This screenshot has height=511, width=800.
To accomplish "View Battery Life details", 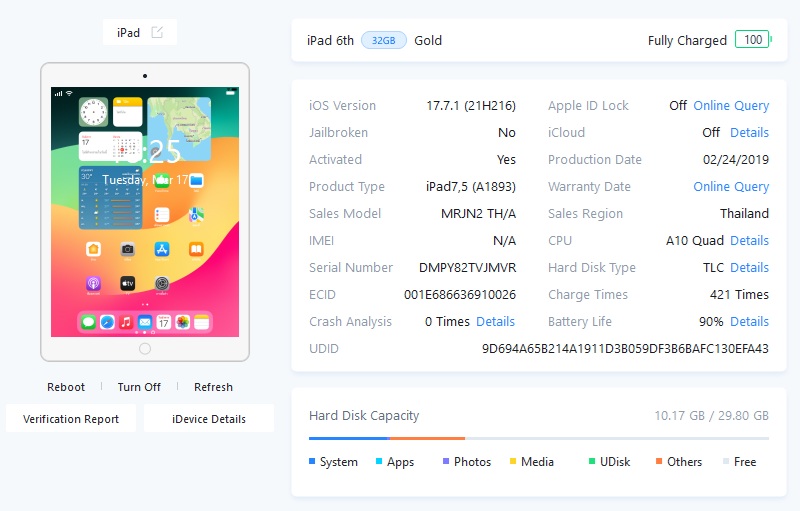I will pyautogui.click(x=749, y=322).
